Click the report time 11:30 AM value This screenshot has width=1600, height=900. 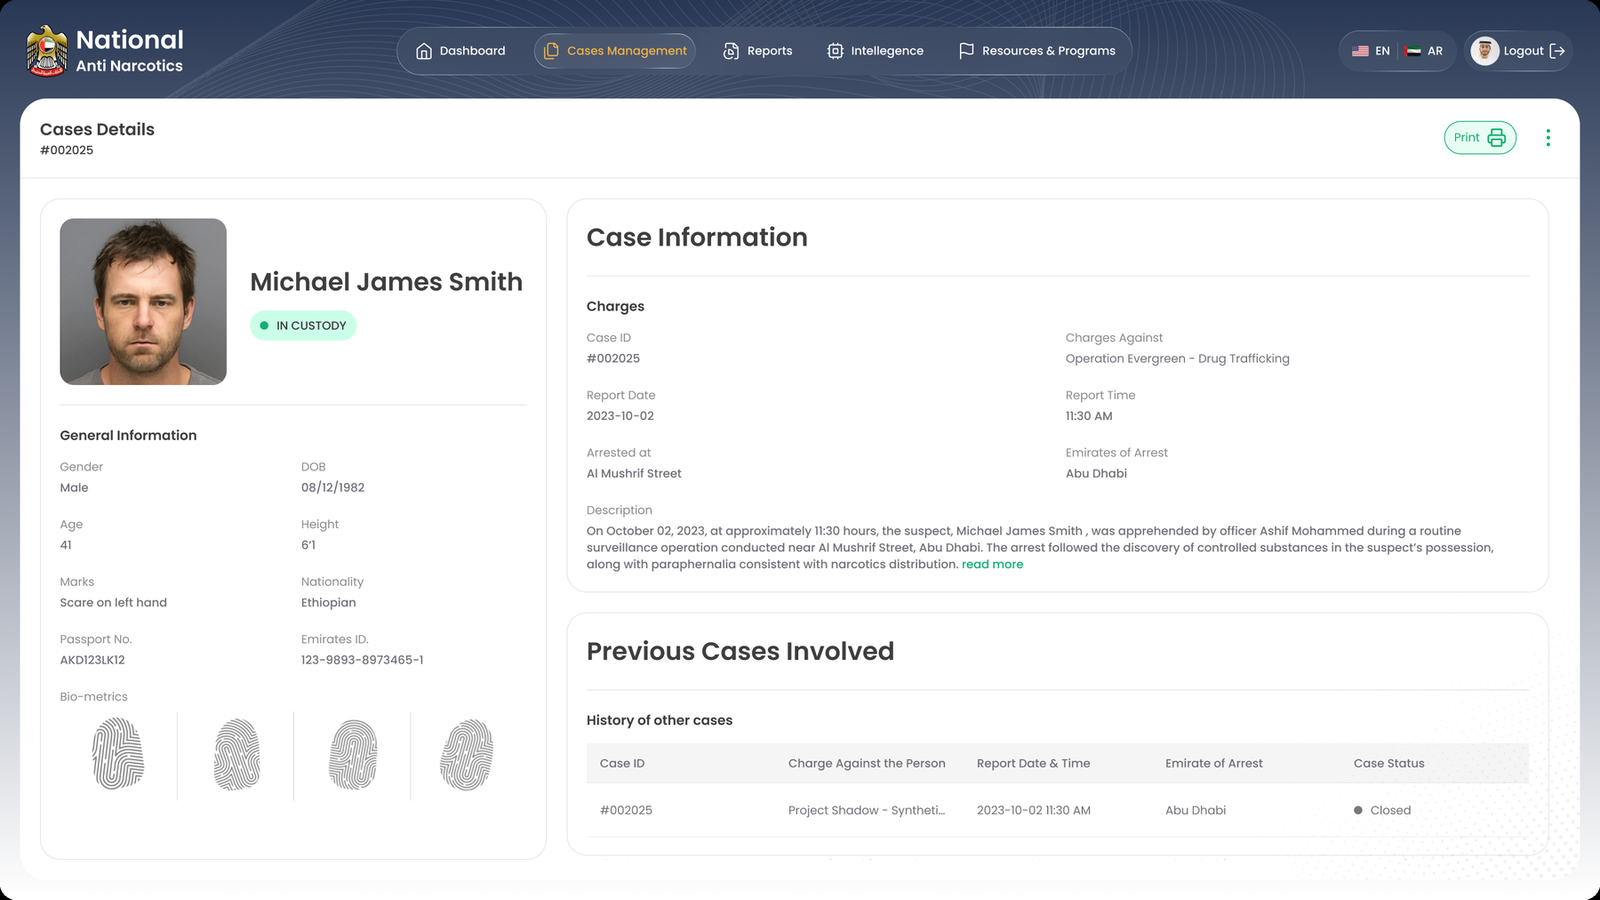pos(1089,416)
